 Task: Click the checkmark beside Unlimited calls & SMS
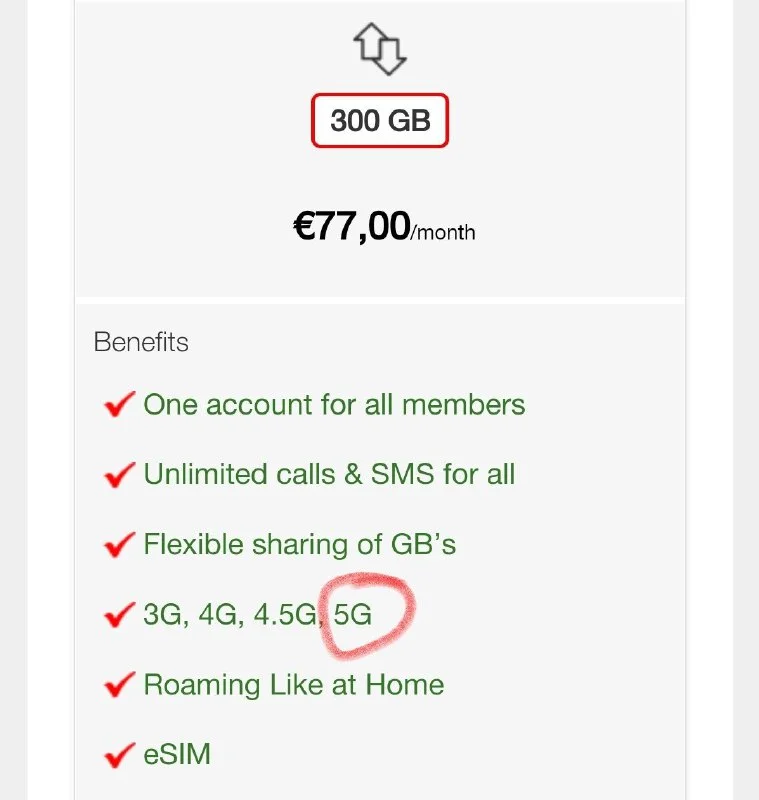tap(119, 474)
